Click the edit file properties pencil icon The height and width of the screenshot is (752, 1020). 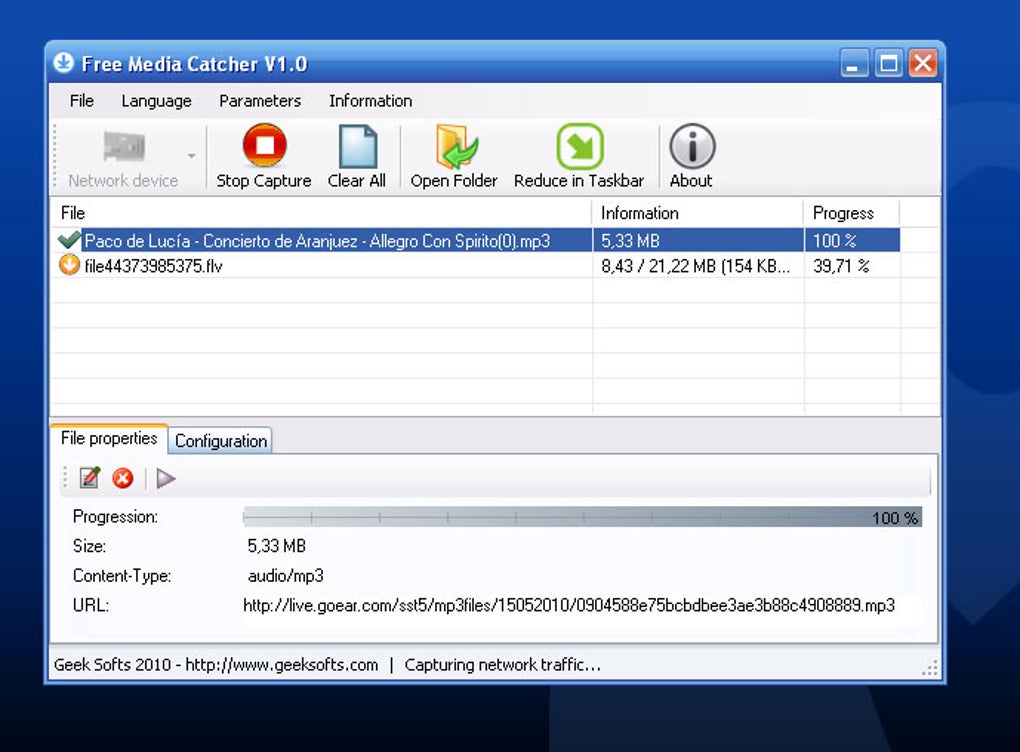pyautogui.click(x=90, y=478)
